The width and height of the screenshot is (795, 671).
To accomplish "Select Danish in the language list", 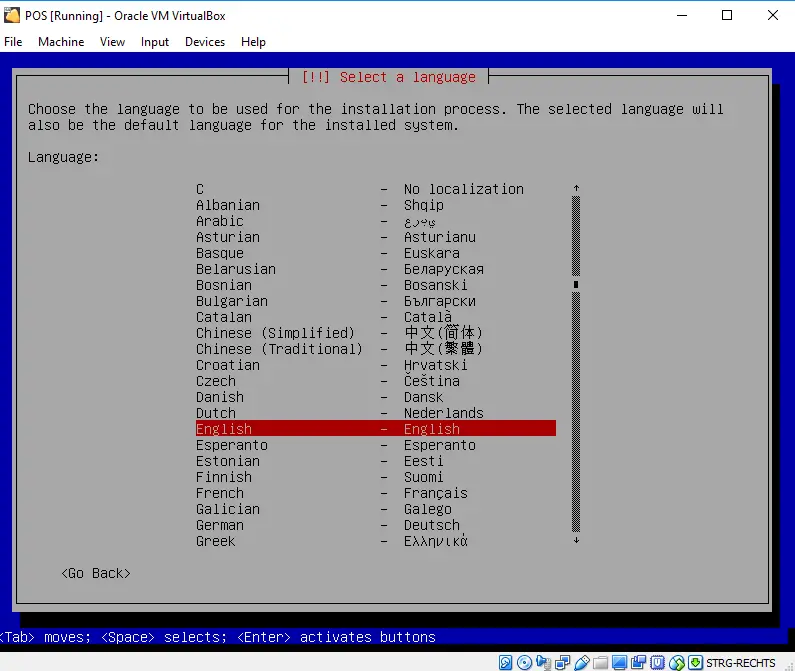I will 376,397.
